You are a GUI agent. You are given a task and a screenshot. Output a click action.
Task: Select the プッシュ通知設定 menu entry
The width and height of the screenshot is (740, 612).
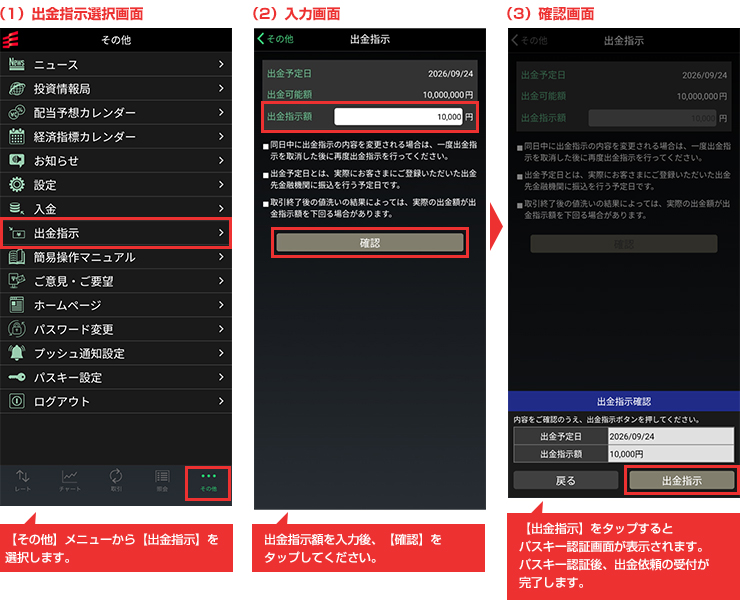116,353
